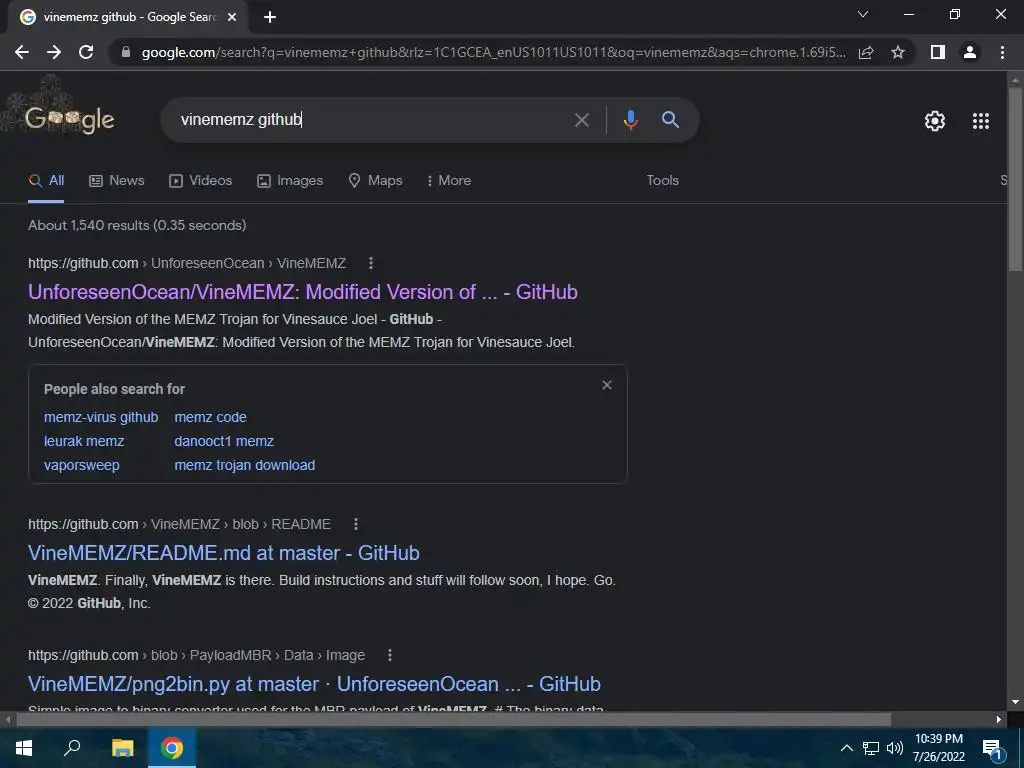Open Chrome profile menu
Screen dimensions: 1024x768
[x=970, y=52]
